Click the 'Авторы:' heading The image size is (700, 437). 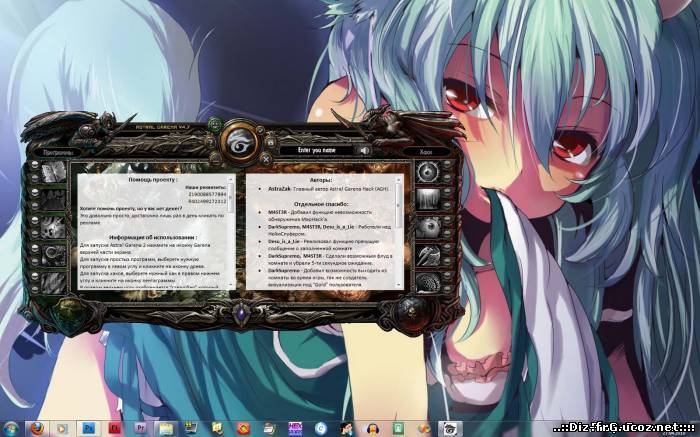click(x=321, y=180)
